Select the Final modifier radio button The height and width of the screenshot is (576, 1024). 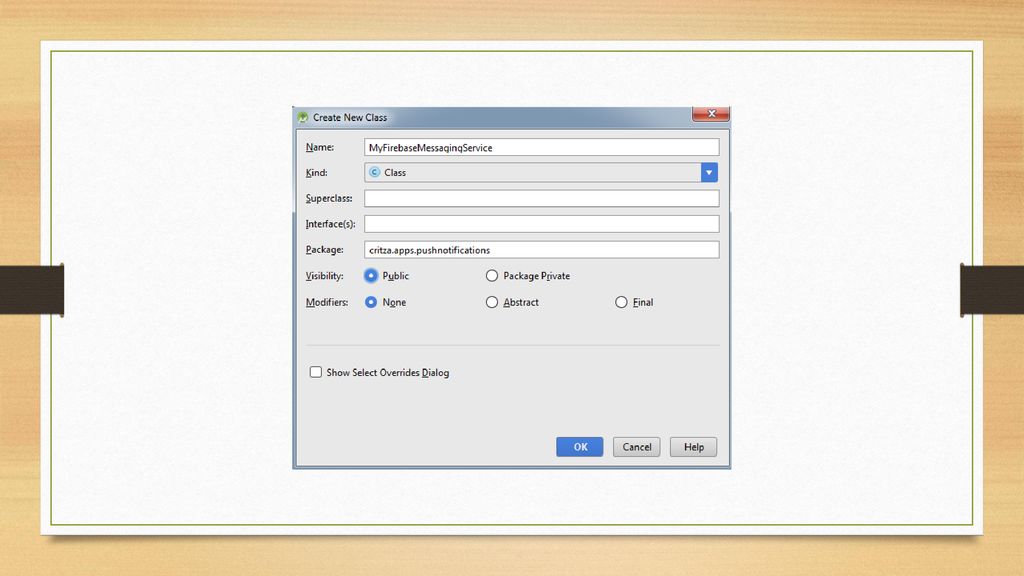[x=621, y=302]
